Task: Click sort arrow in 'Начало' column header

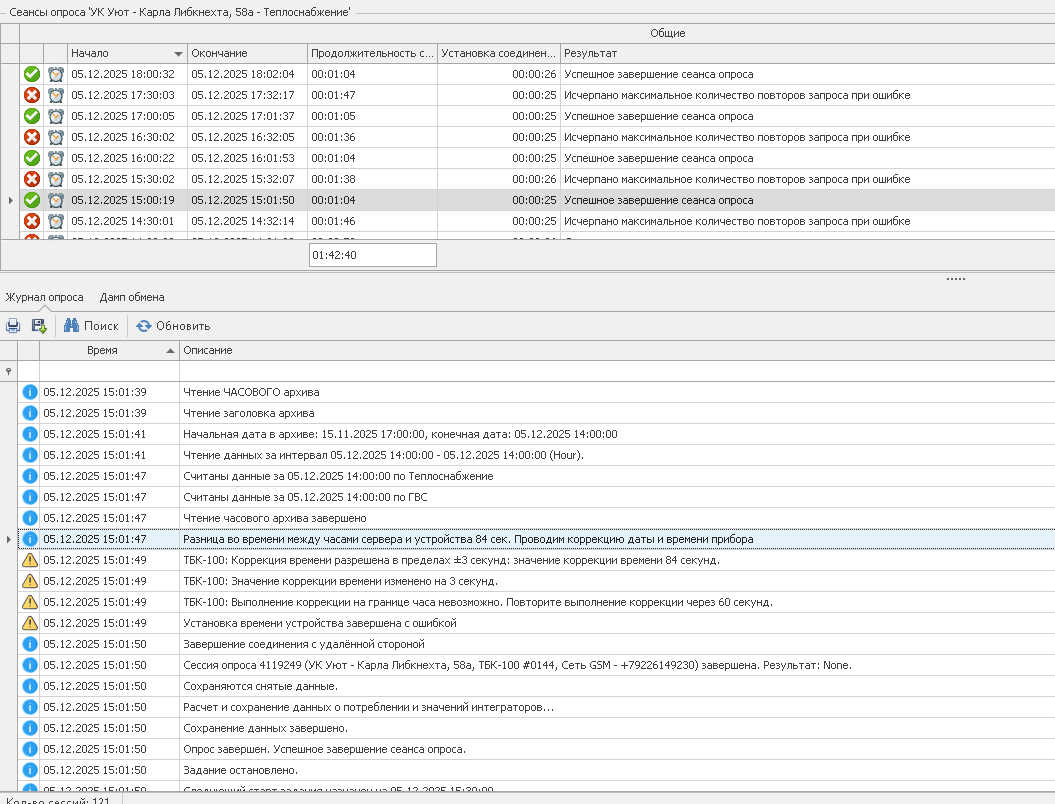Action: point(178,53)
